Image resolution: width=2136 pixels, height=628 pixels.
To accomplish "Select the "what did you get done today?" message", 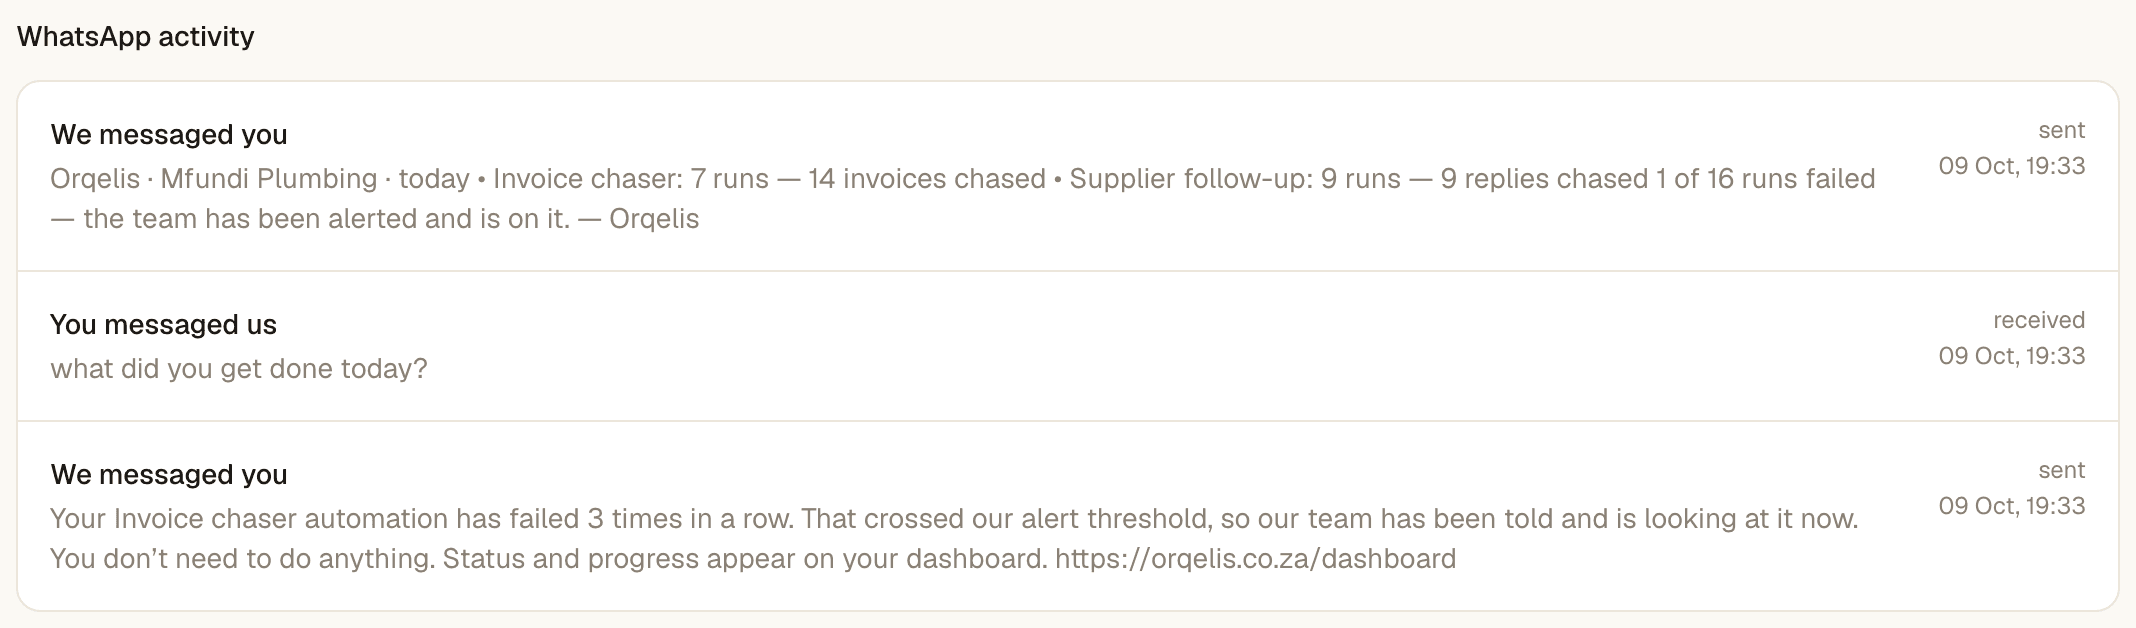I will click(239, 369).
